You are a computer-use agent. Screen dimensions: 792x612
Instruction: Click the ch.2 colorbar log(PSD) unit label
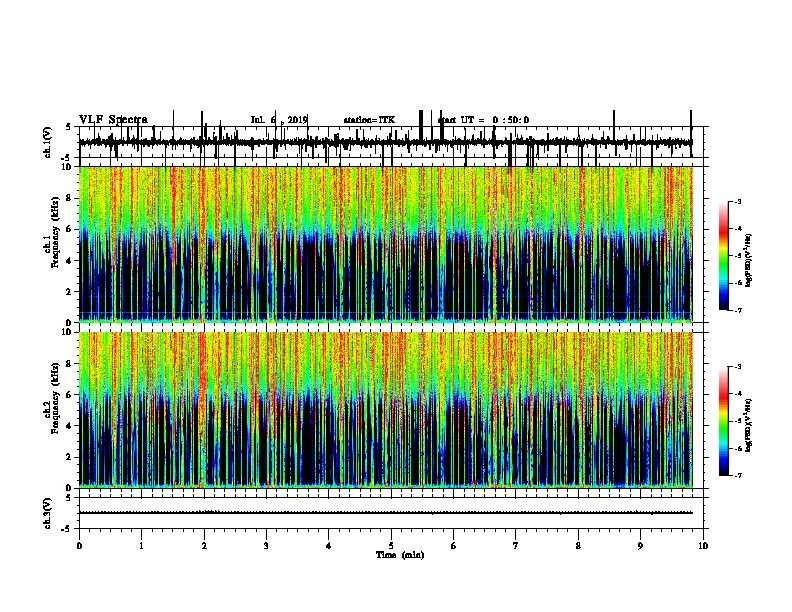point(749,424)
